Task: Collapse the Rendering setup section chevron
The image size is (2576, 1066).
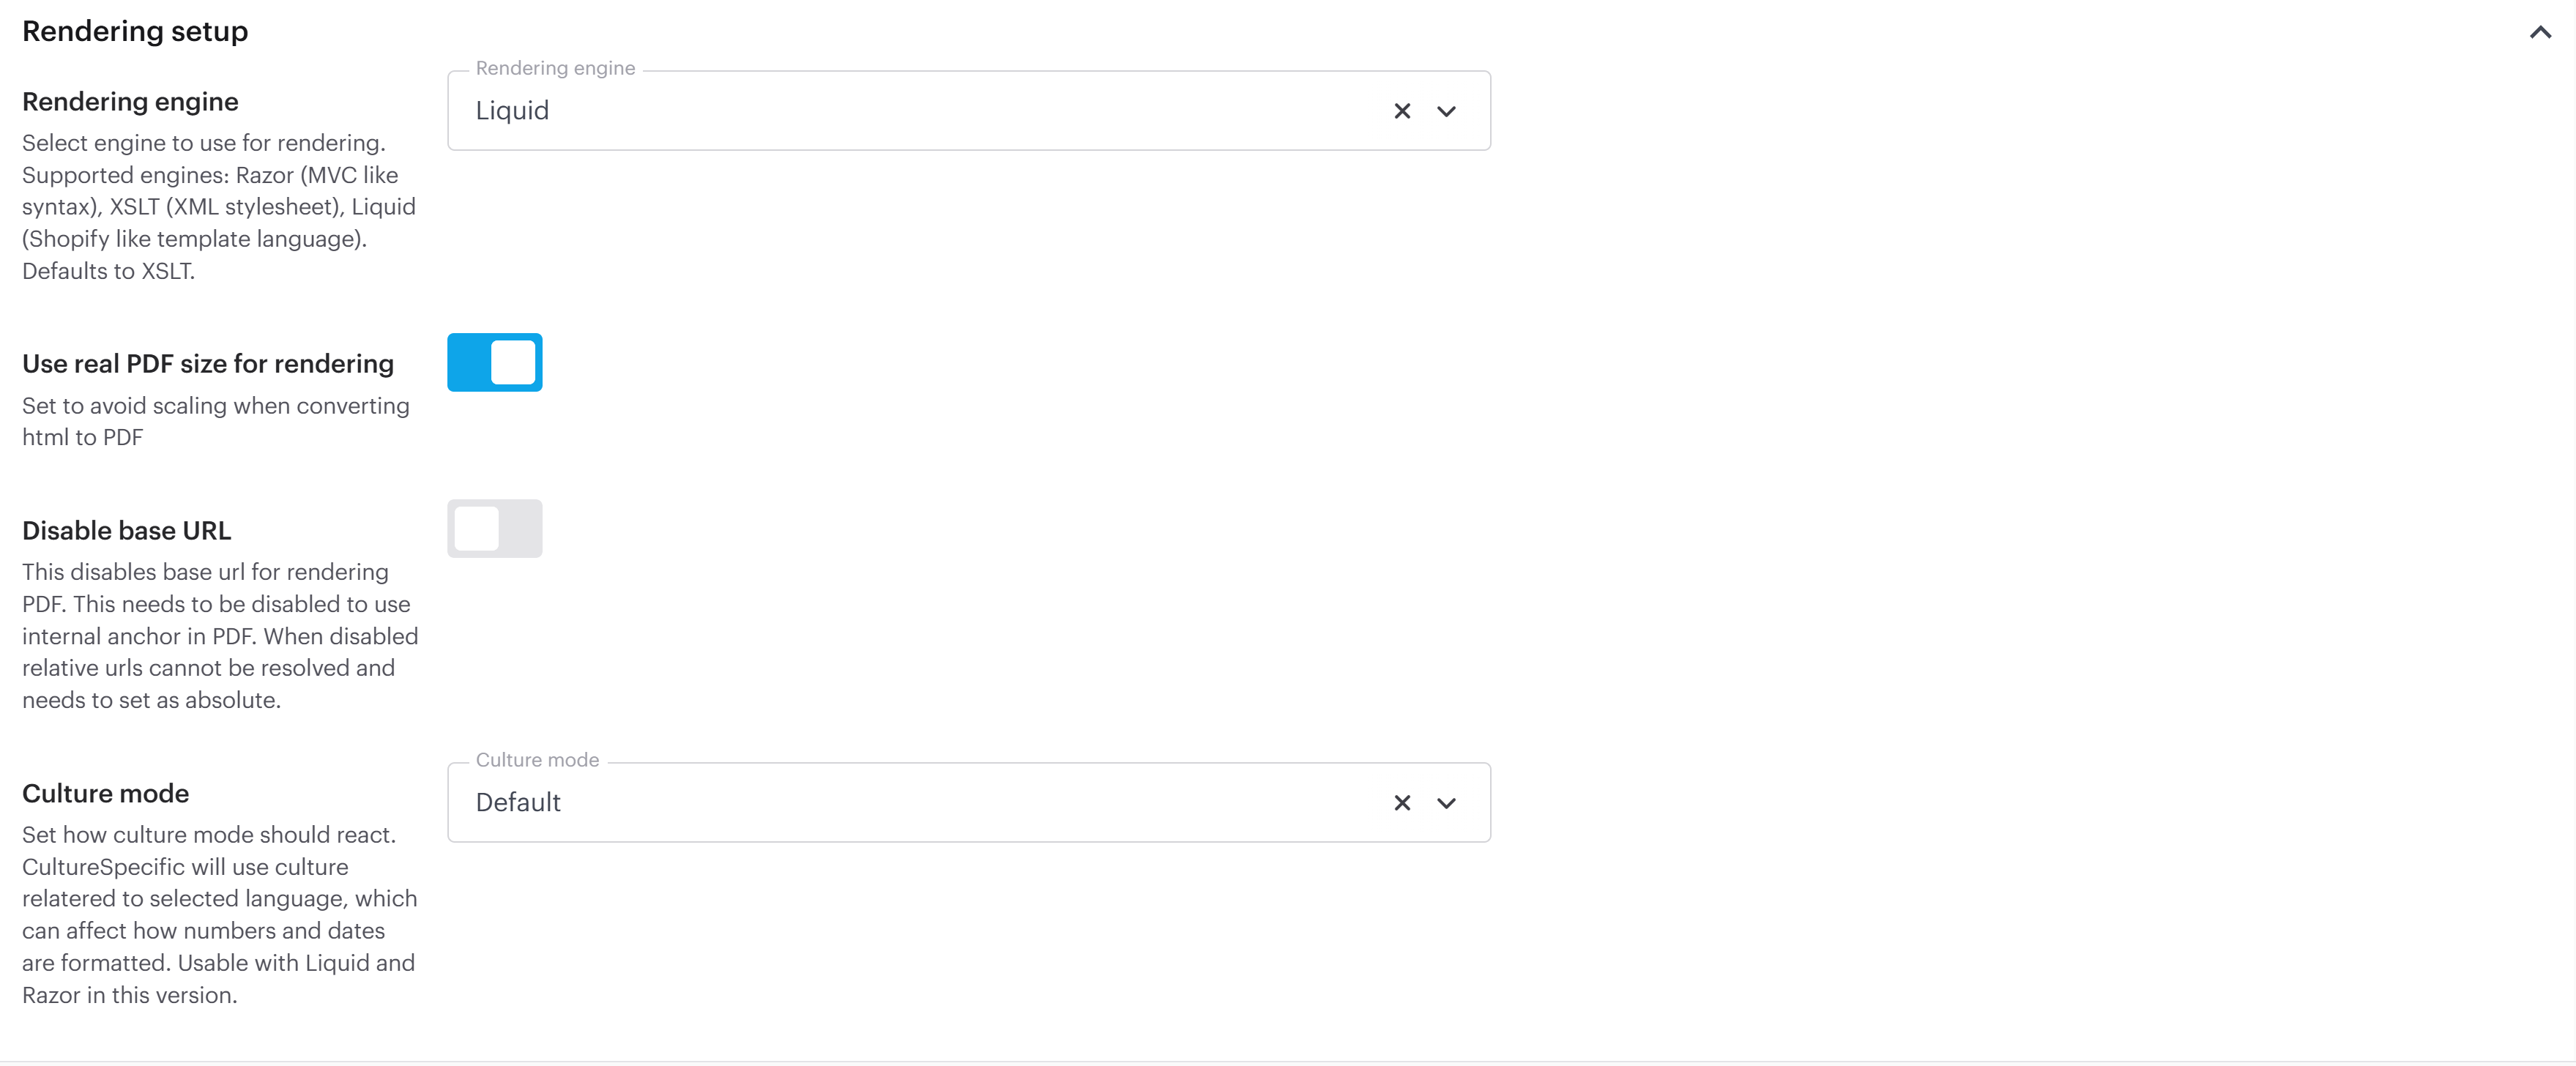Action: tap(2539, 33)
